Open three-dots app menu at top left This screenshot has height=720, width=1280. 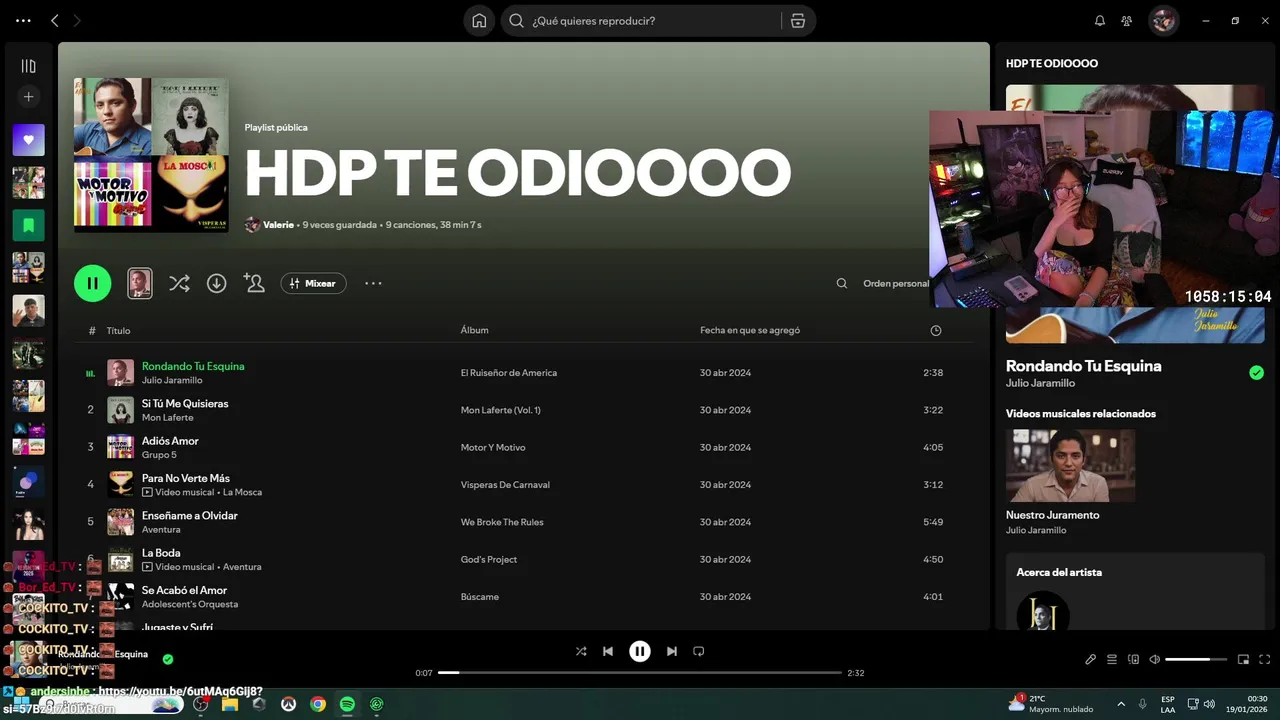23,20
